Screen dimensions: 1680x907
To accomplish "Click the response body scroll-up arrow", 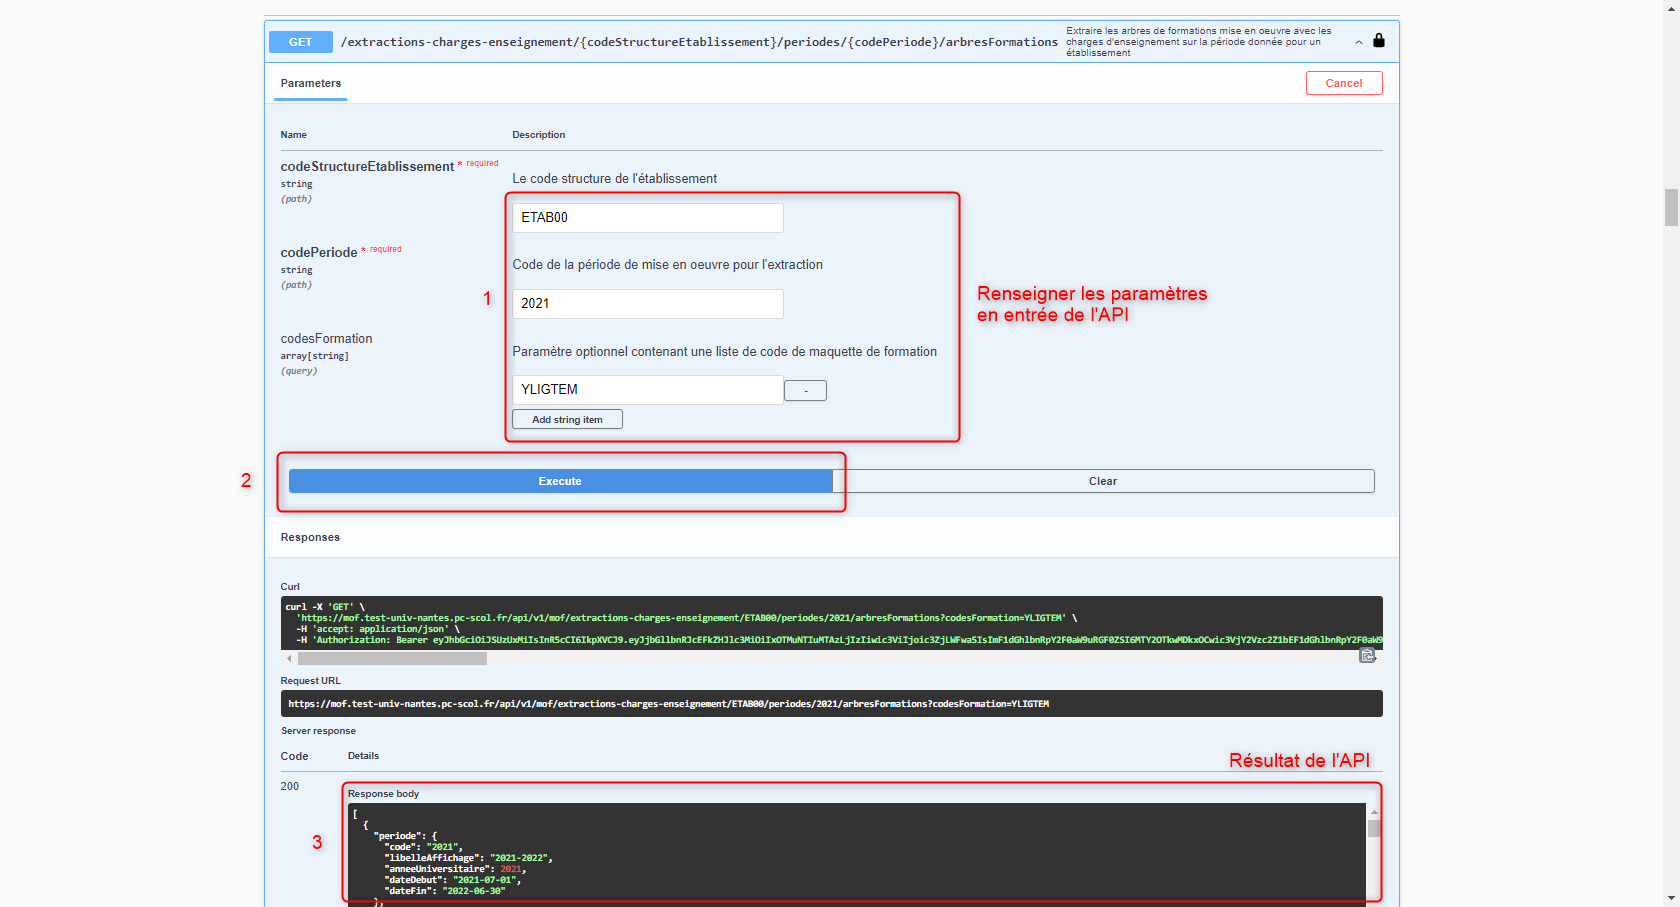I will point(1374,812).
